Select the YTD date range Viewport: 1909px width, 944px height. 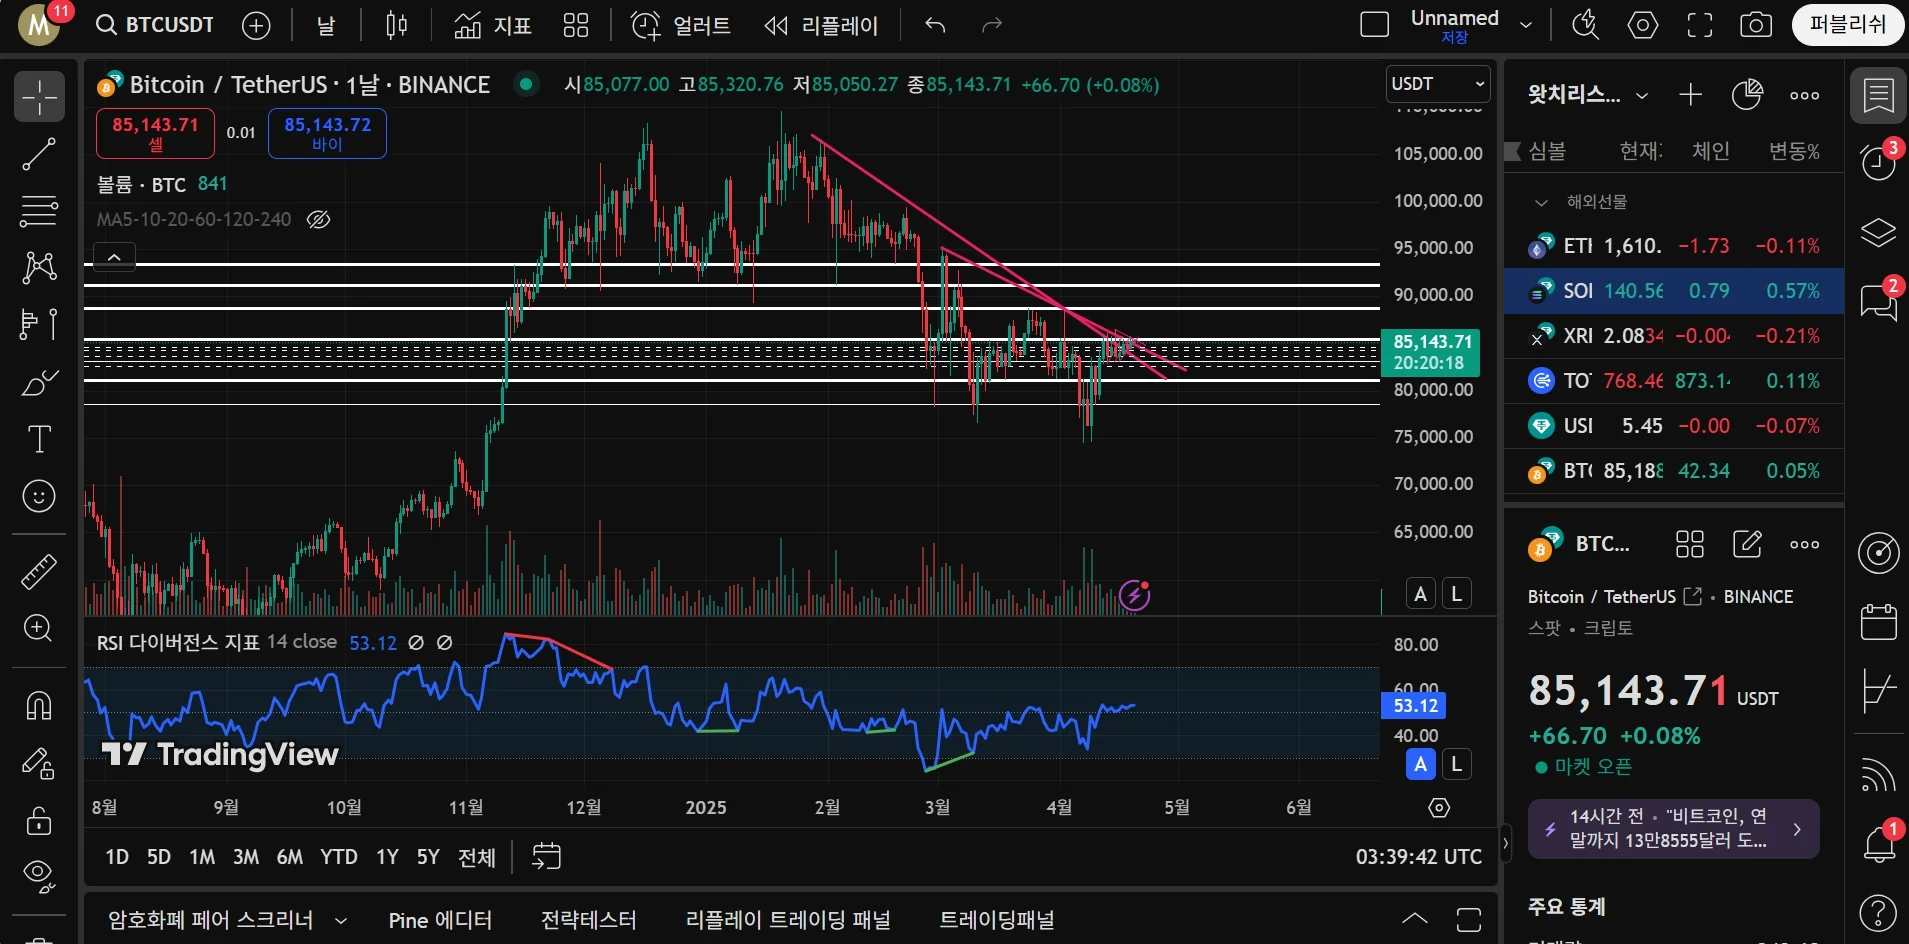(x=339, y=857)
